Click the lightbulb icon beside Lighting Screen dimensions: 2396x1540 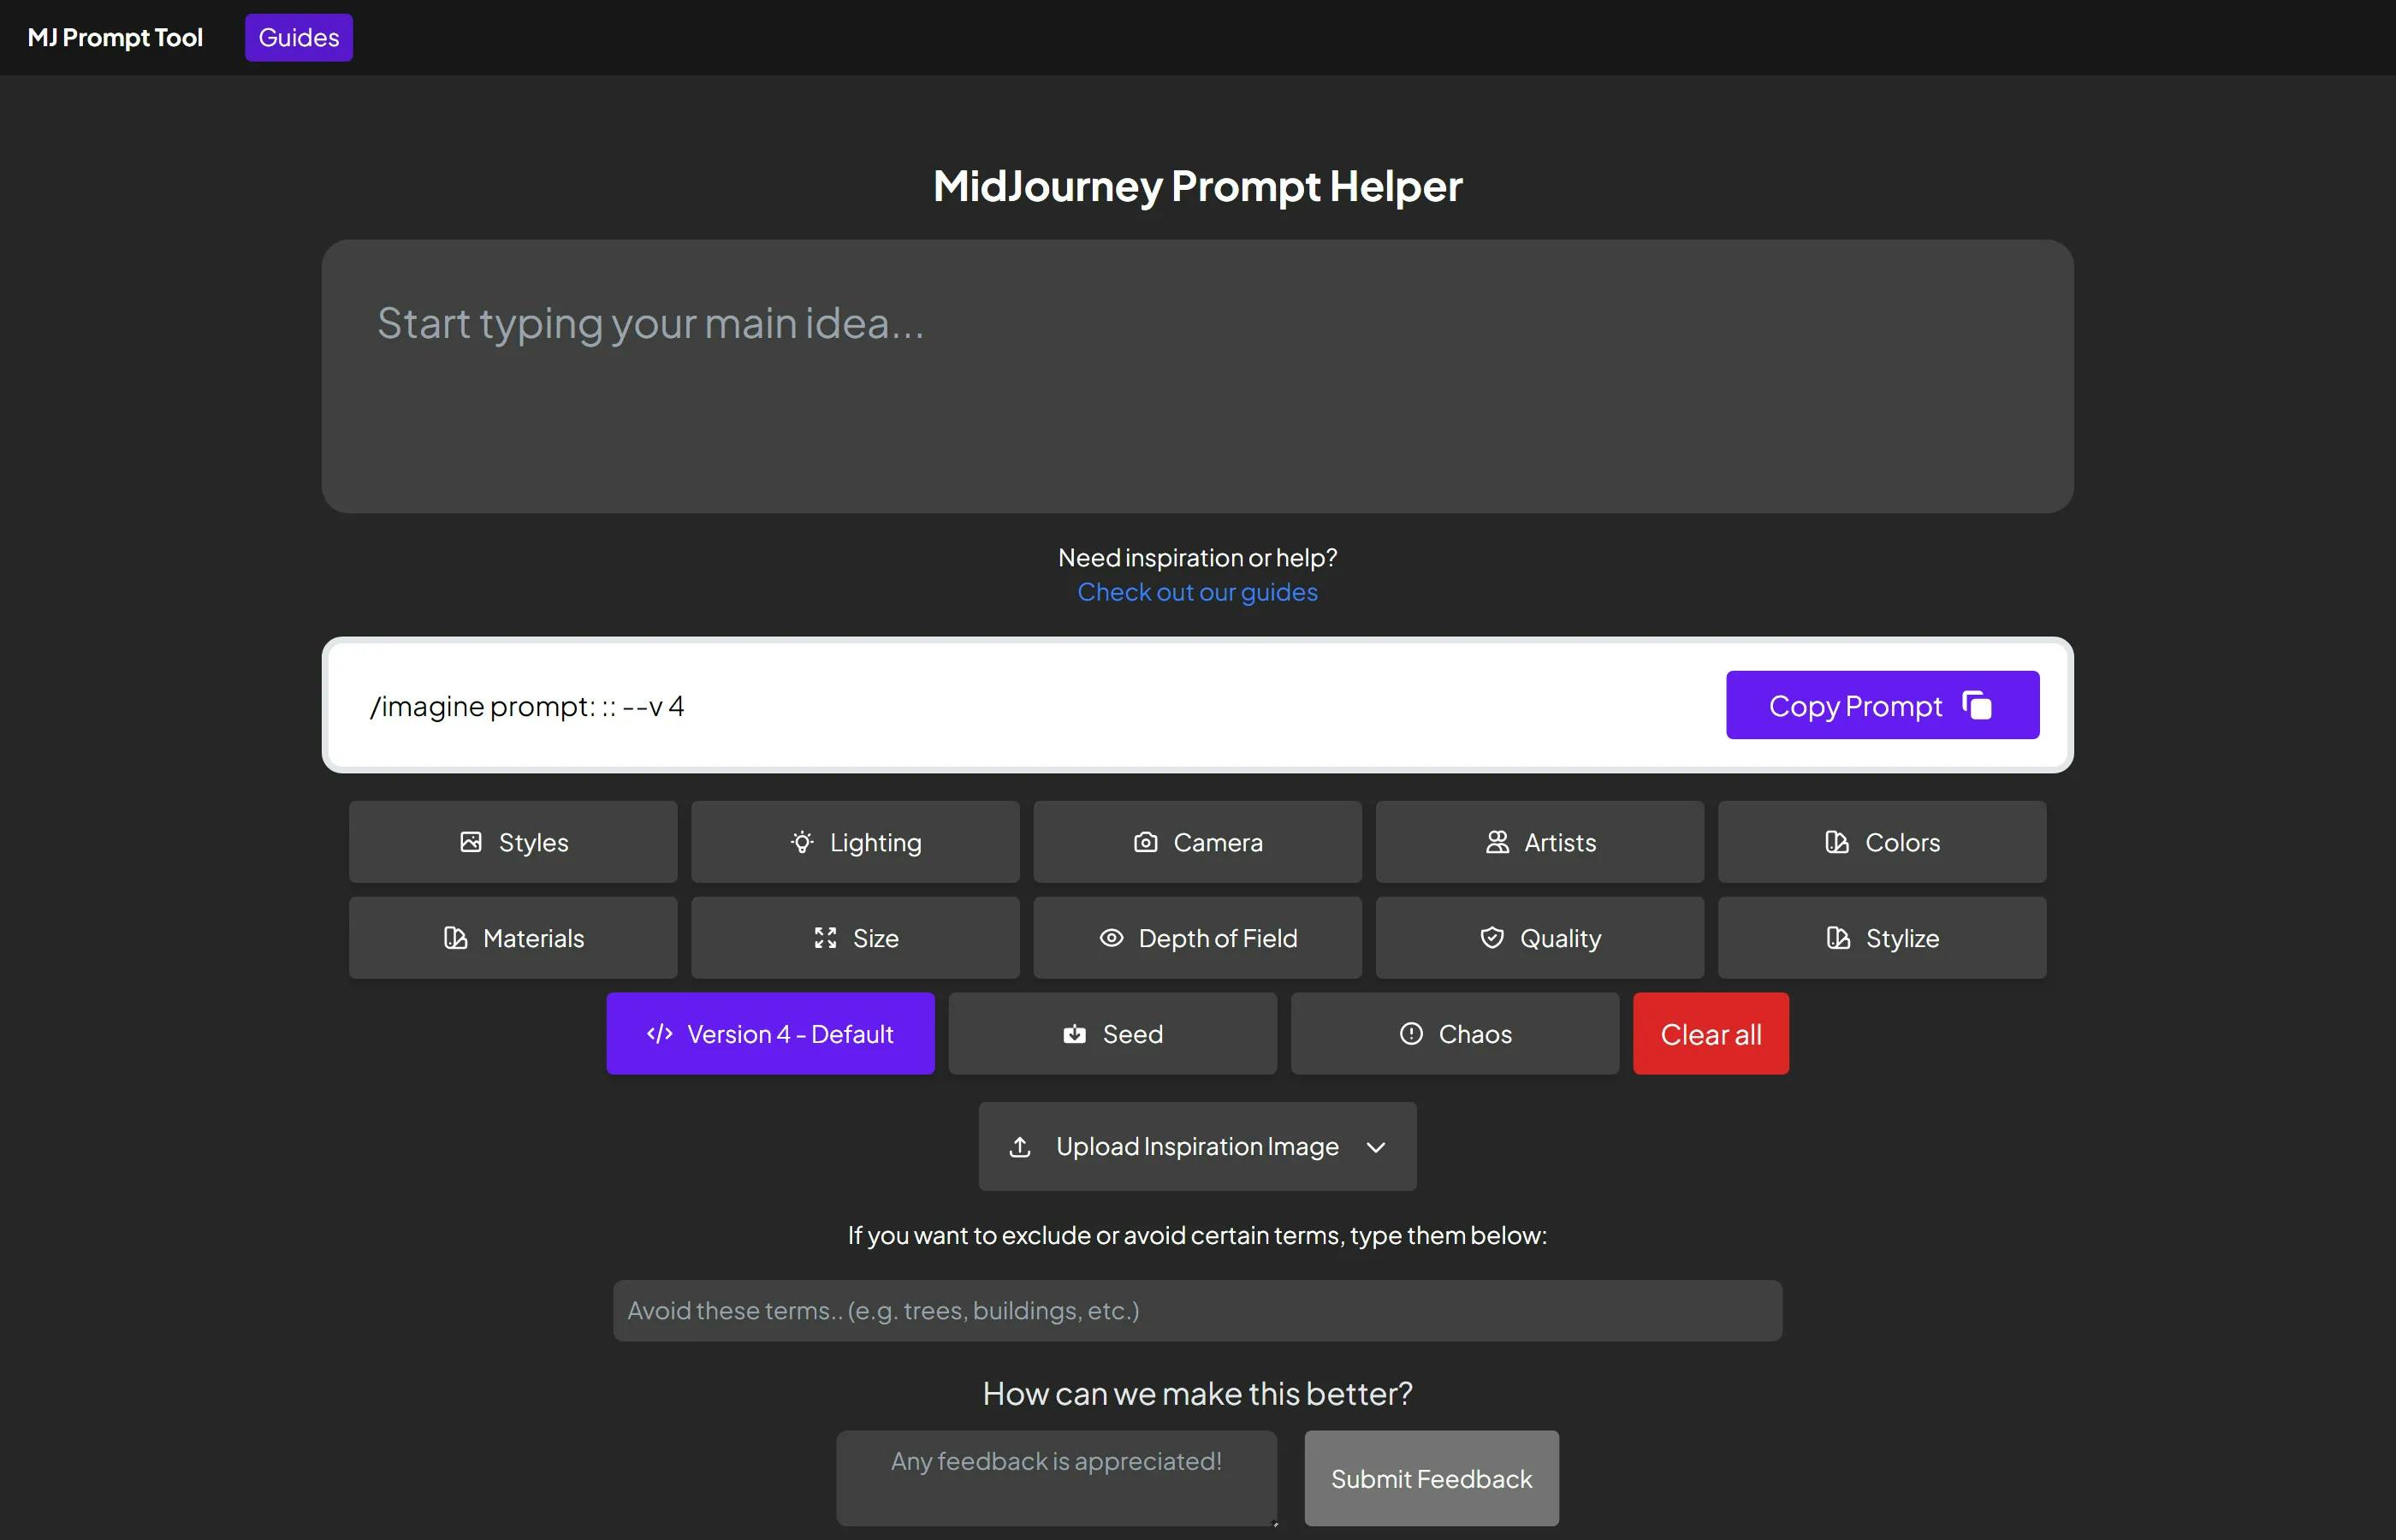(x=802, y=842)
